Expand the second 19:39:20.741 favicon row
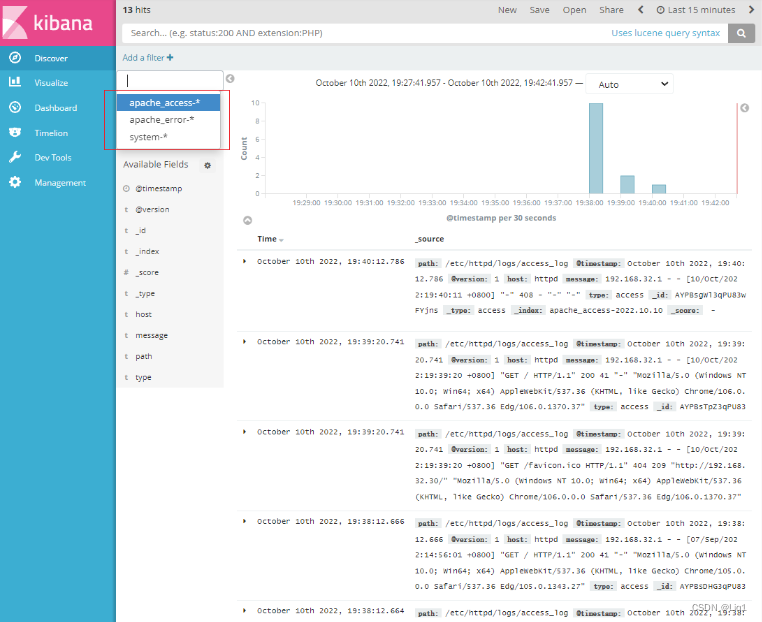The height and width of the screenshot is (622, 762). [244, 432]
